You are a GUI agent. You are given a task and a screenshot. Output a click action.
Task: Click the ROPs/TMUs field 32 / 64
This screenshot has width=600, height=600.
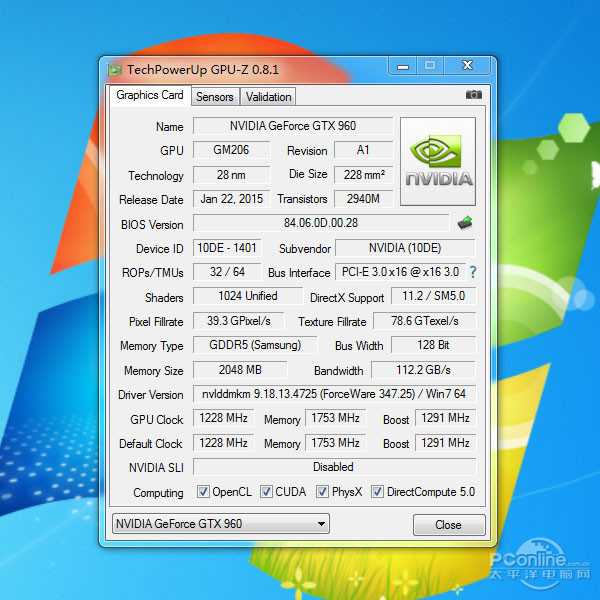227,272
